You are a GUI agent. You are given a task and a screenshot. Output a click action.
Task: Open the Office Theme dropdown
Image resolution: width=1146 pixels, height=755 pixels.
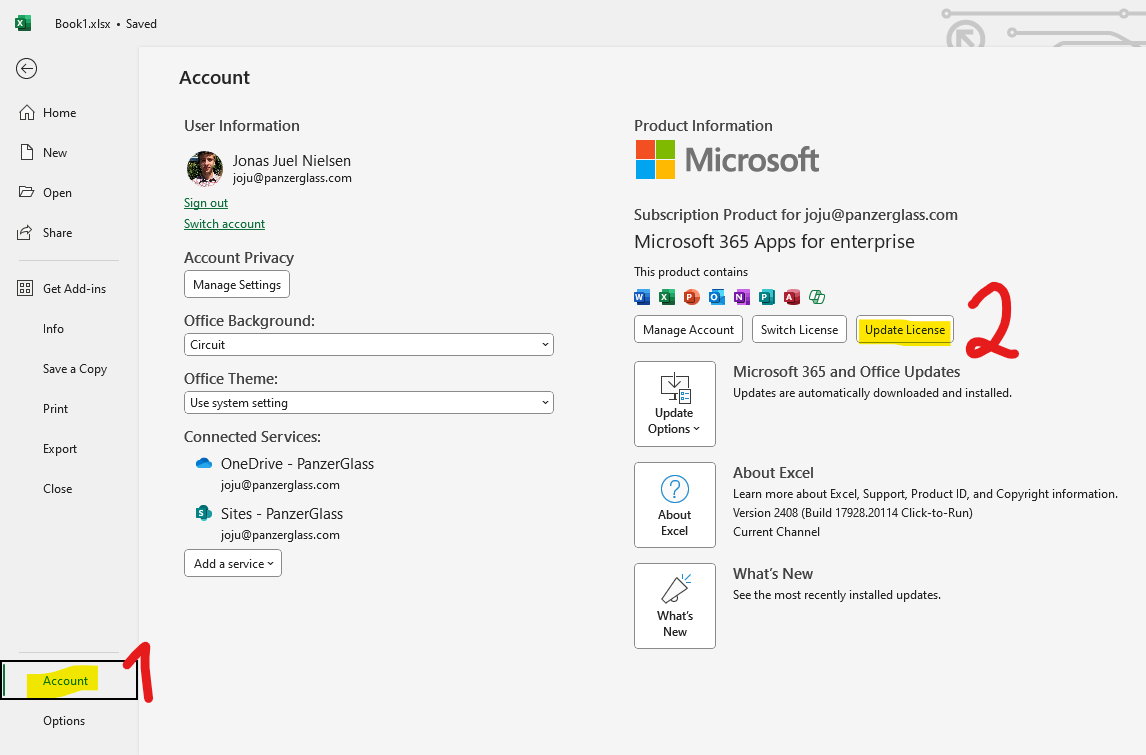(x=368, y=402)
